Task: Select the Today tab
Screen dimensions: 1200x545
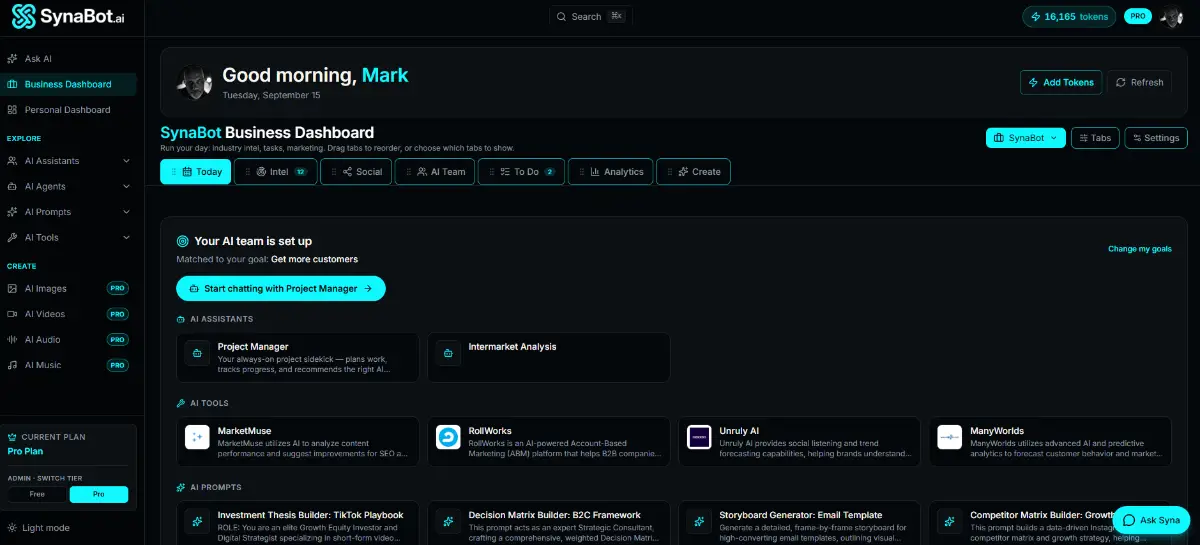Action: point(196,172)
